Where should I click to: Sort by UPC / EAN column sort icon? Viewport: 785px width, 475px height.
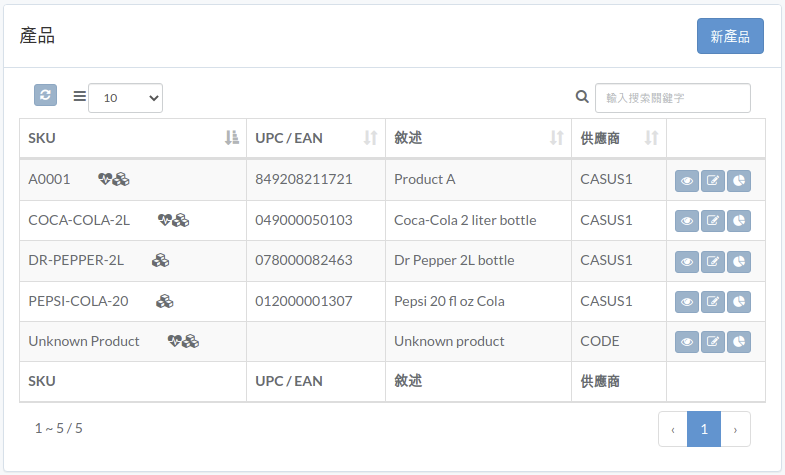pos(370,138)
